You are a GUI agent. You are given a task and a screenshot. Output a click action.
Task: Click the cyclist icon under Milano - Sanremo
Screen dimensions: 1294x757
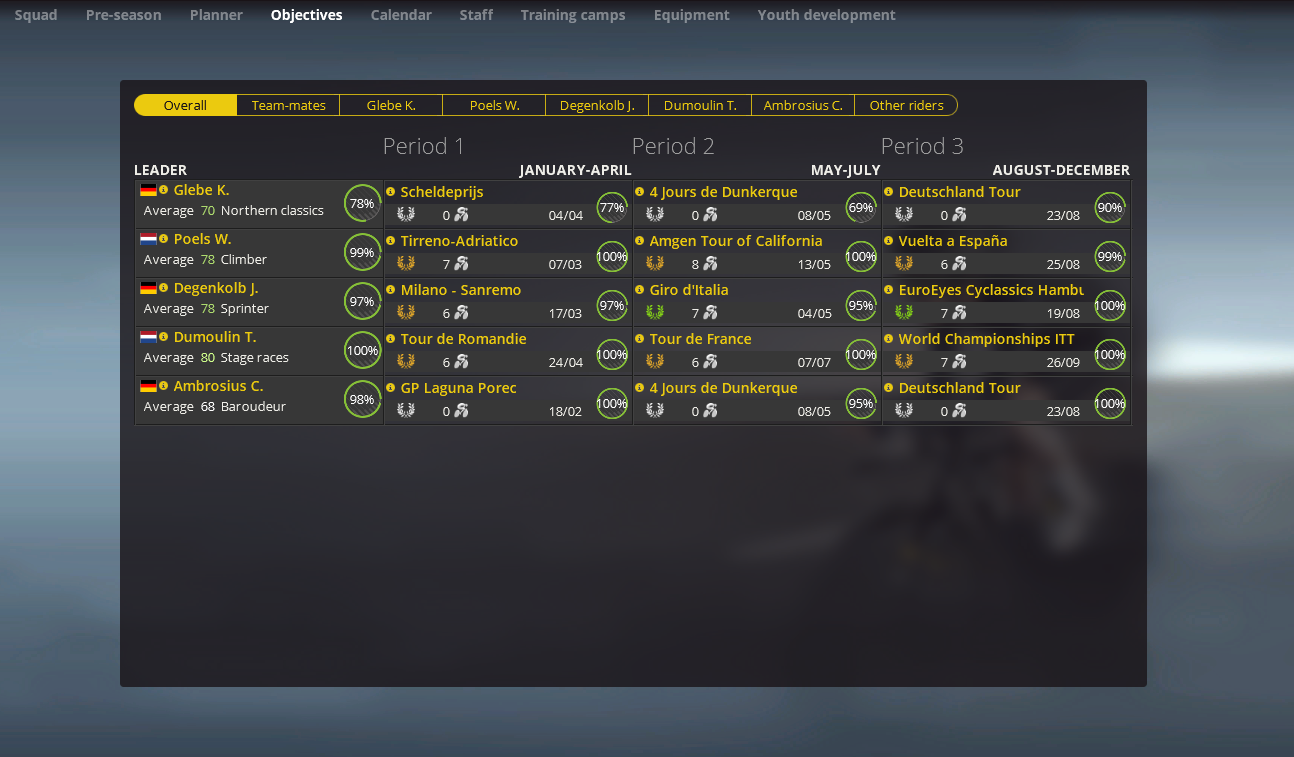click(461, 313)
